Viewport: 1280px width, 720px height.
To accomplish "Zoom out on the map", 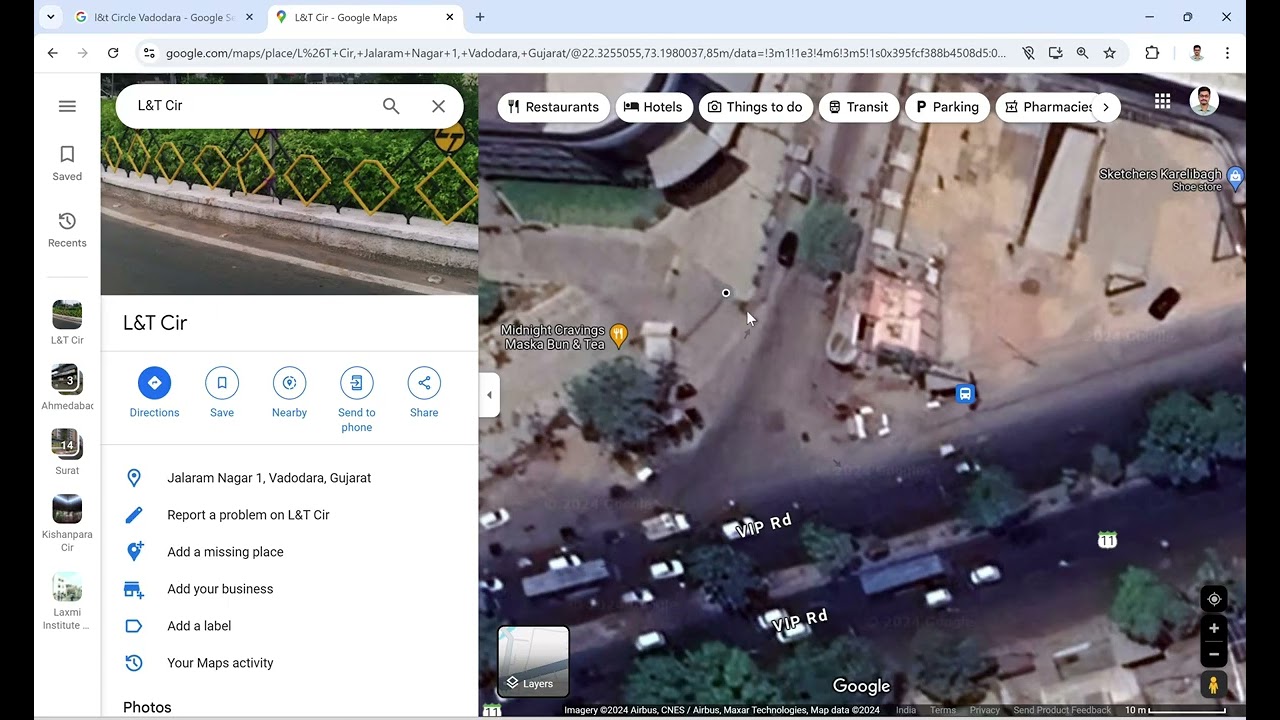I will point(1214,654).
